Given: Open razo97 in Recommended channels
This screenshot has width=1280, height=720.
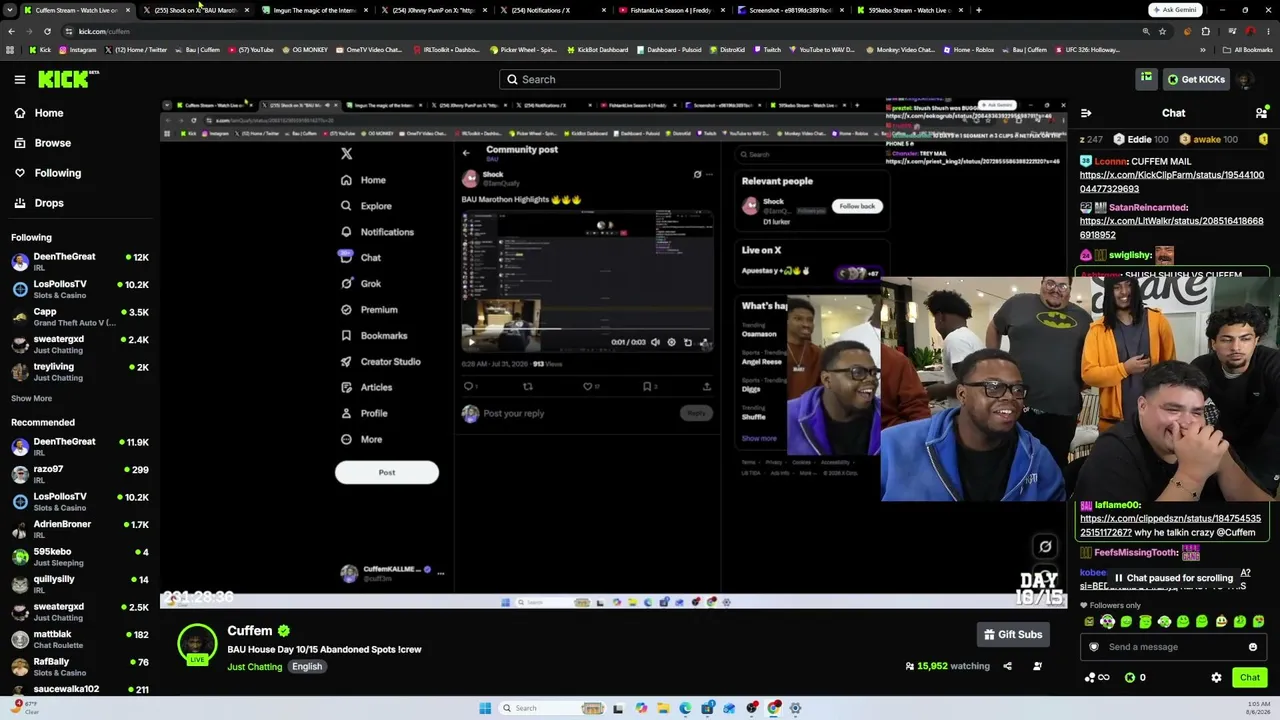Looking at the screenshot, I should (80, 474).
